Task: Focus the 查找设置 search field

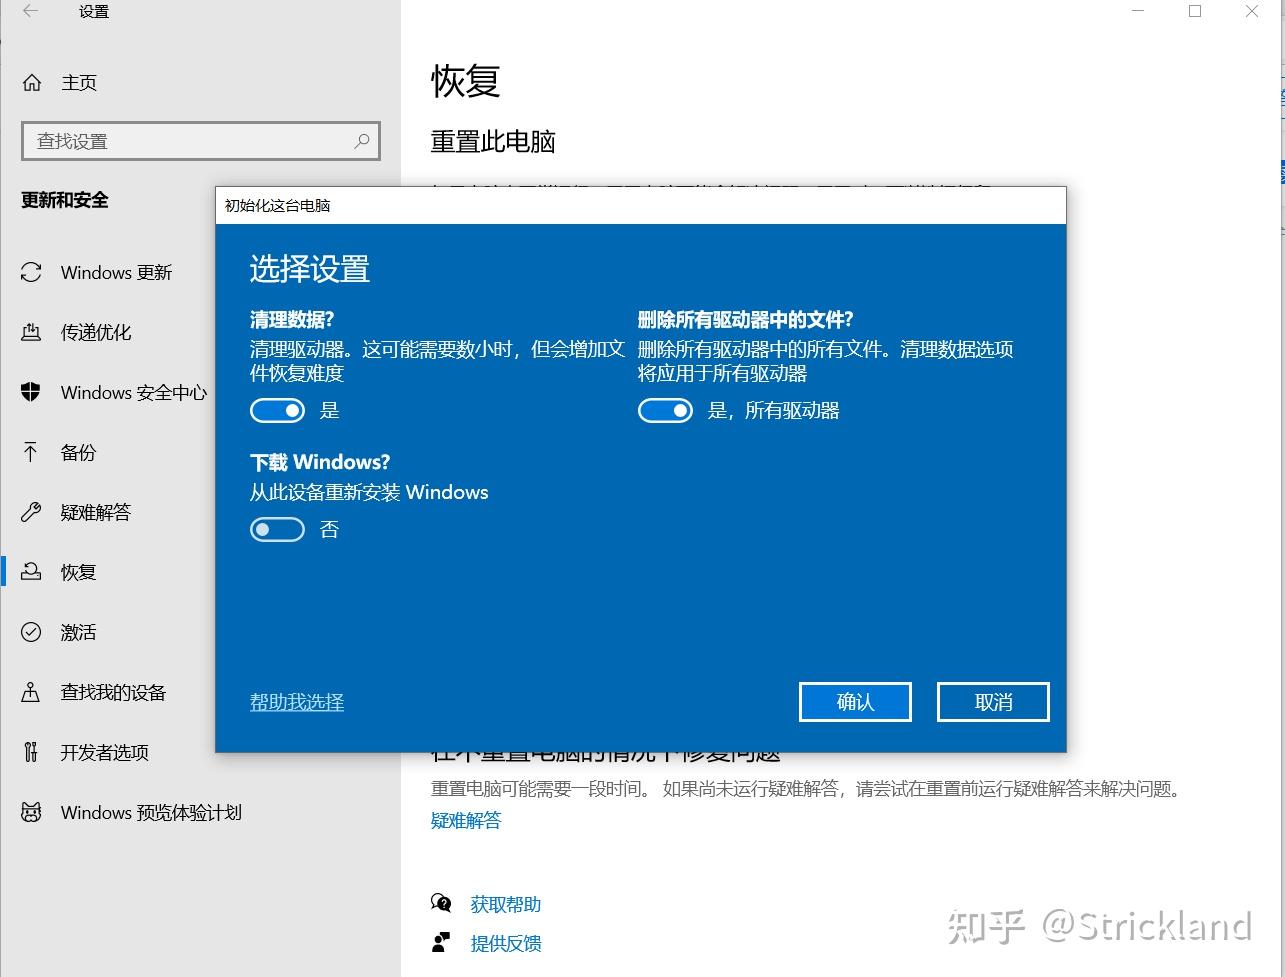Action: pos(201,141)
